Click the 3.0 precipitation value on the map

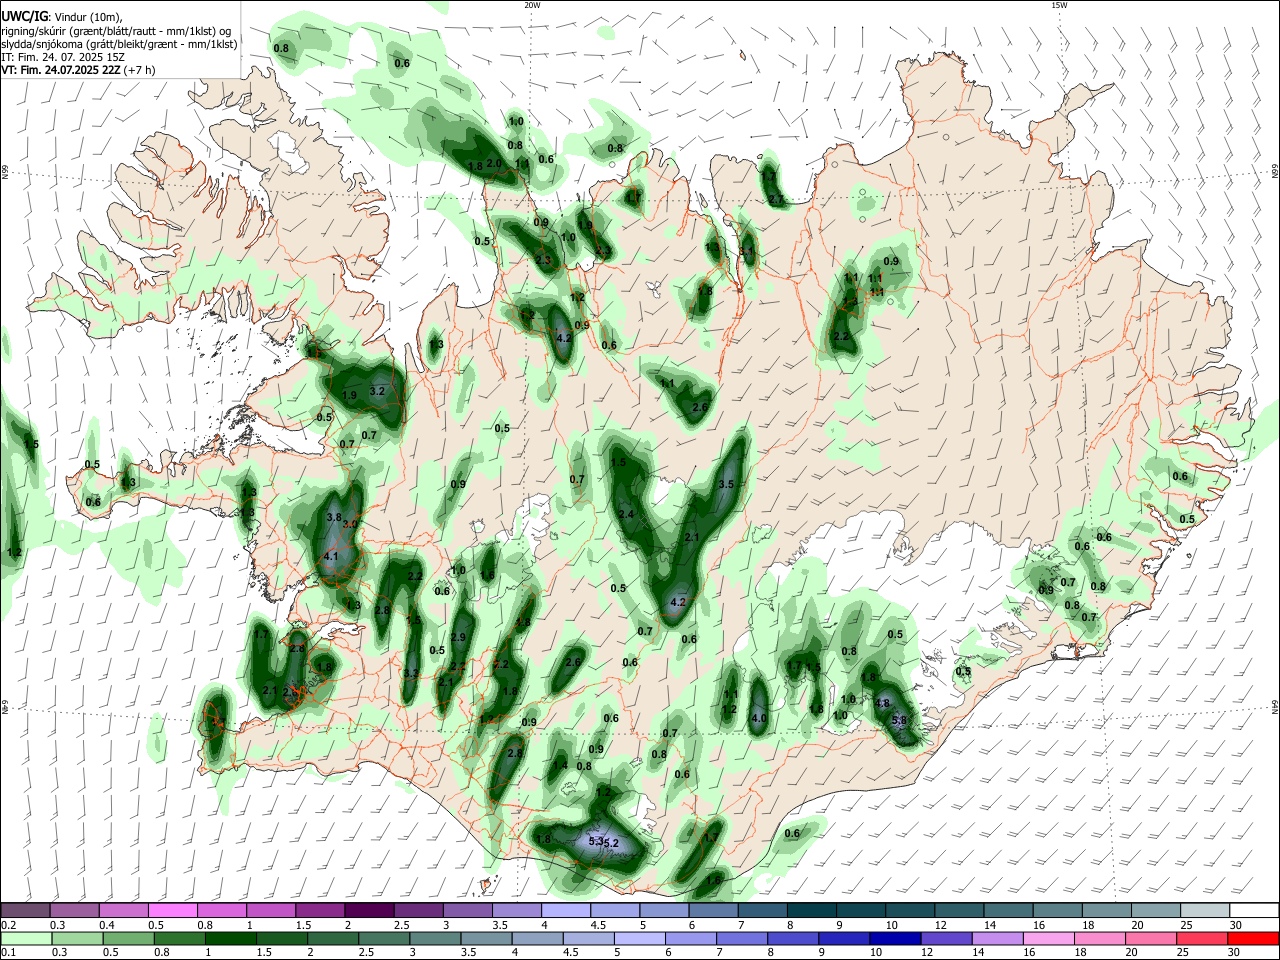click(x=350, y=524)
